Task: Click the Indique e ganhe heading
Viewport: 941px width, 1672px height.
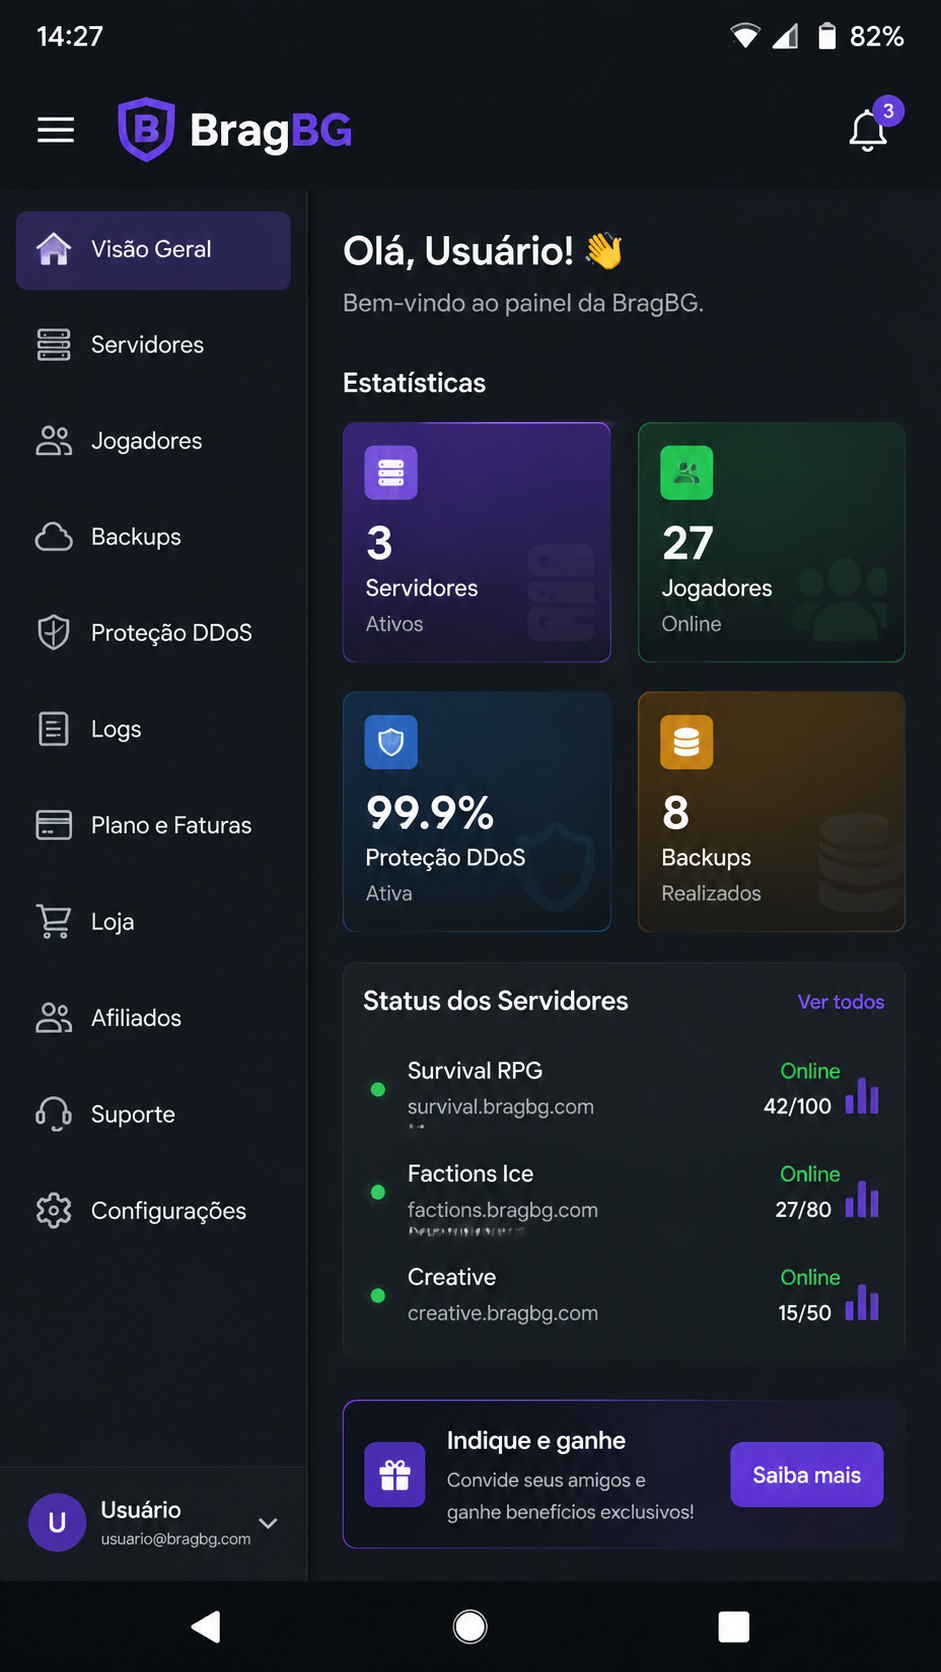Action: [x=536, y=1441]
